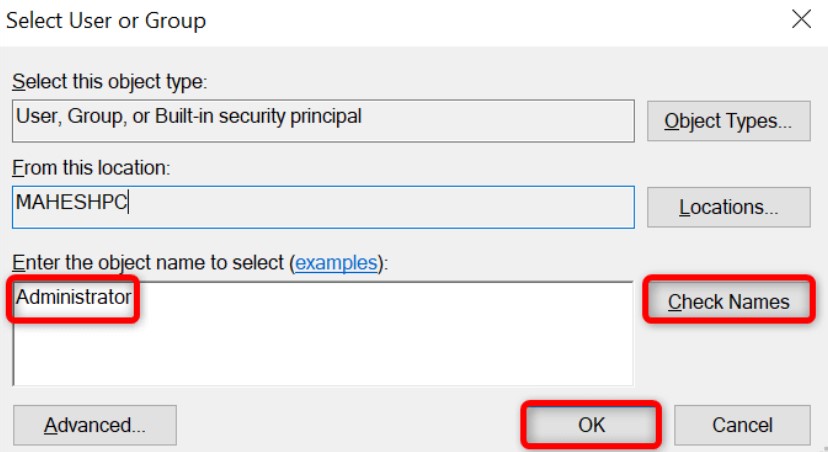Cancel the user selection dialog
This screenshot has height=452, width=828.
tap(741, 425)
